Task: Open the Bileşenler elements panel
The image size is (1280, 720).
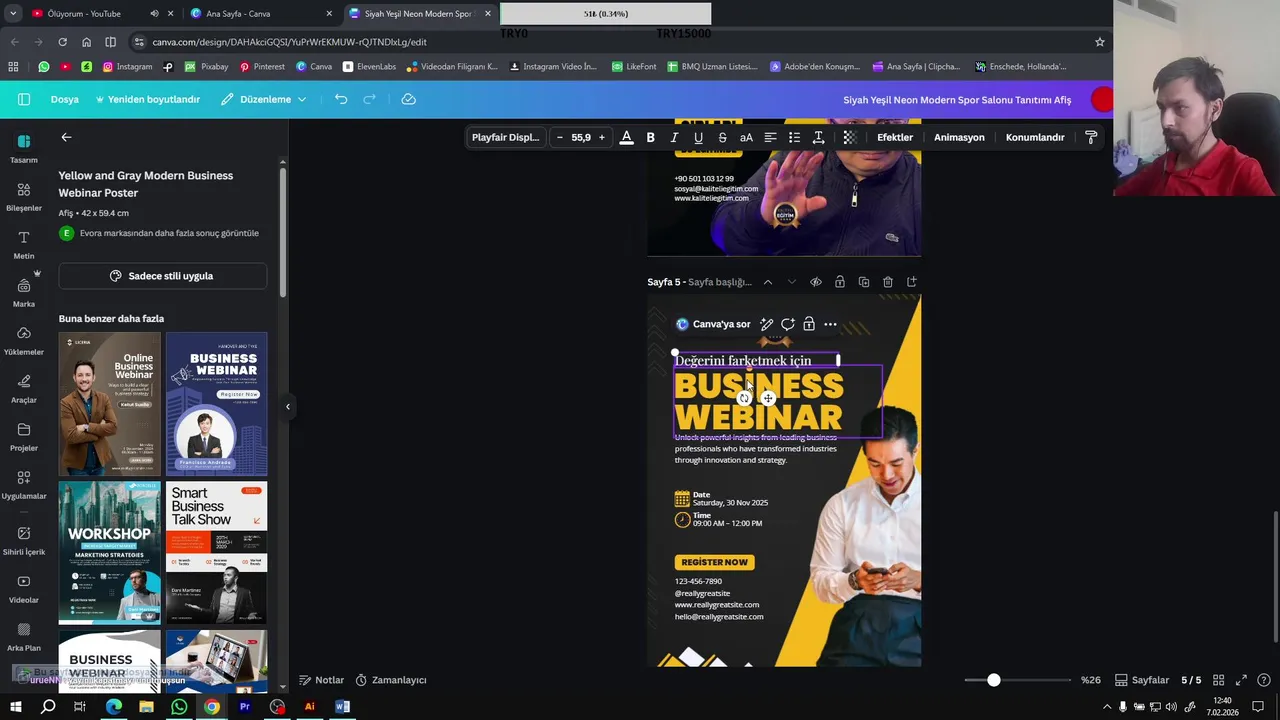Action: [24, 196]
